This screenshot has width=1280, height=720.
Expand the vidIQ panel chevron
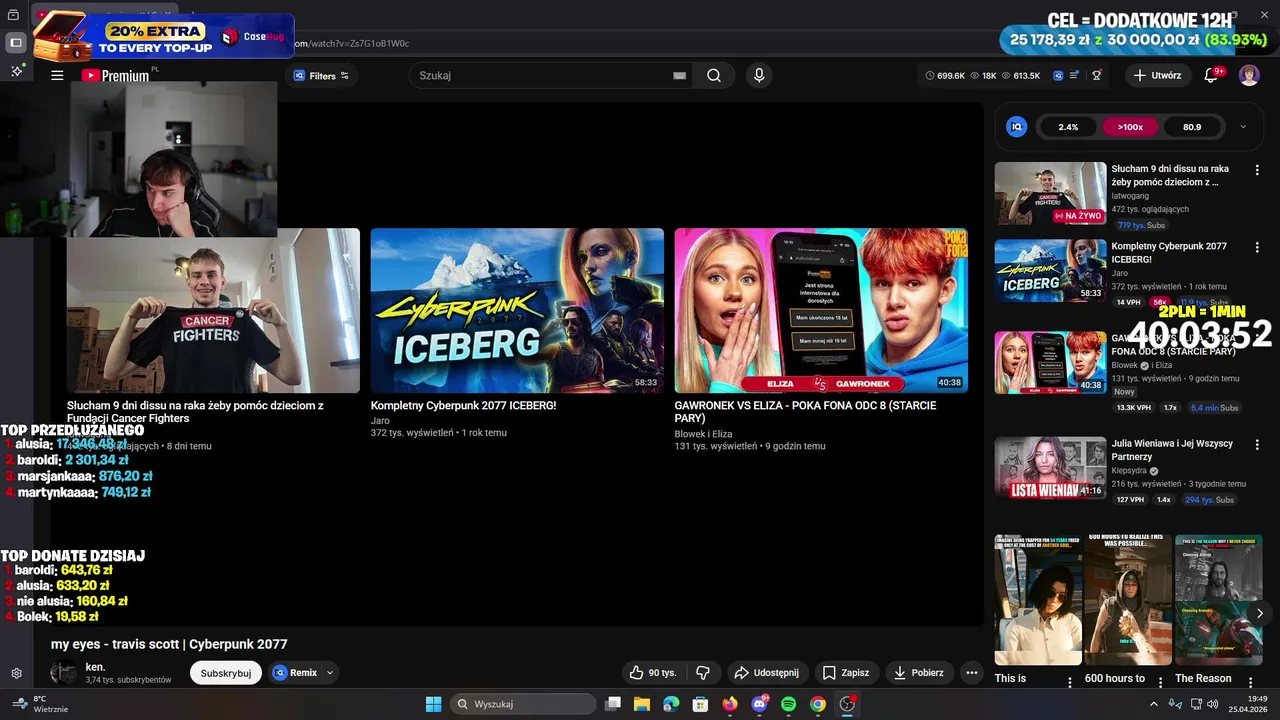click(x=1243, y=127)
